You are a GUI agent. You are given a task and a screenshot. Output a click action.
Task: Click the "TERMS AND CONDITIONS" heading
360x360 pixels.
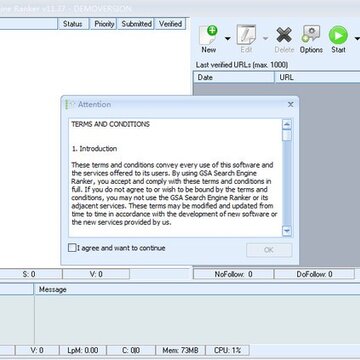click(110, 124)
